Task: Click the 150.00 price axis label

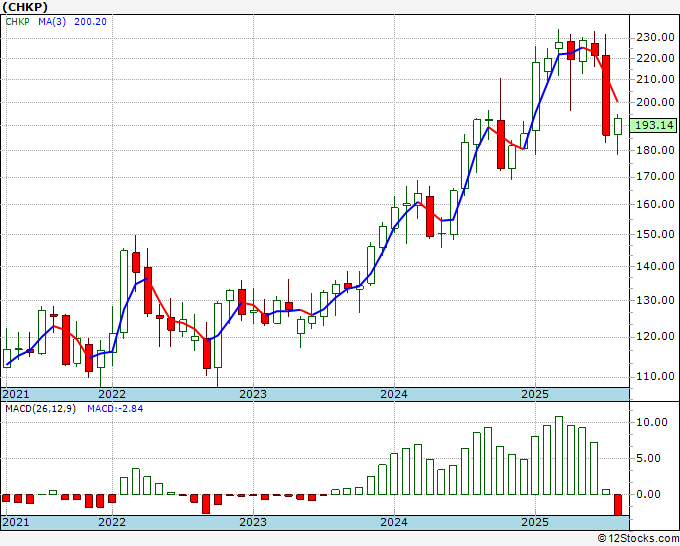Action: point(655,234)
